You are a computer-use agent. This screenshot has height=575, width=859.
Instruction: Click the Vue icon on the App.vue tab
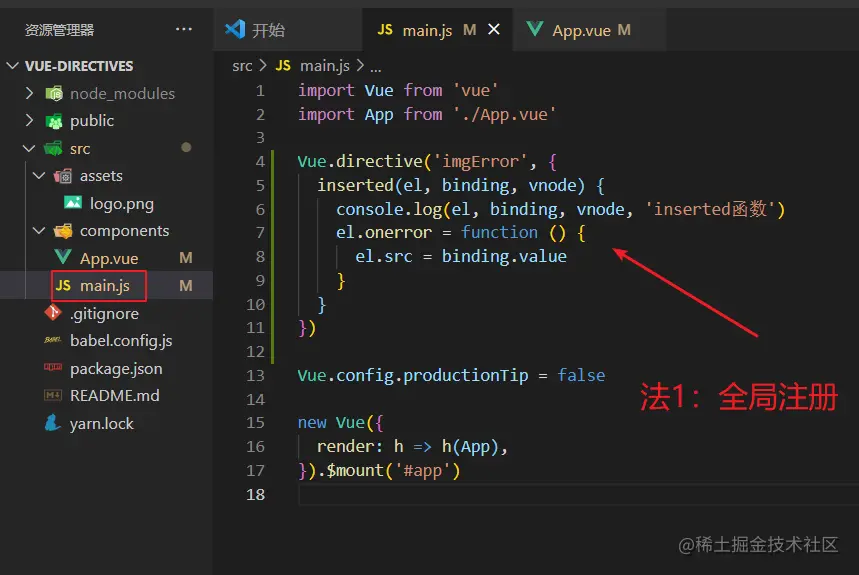[535, 28]
